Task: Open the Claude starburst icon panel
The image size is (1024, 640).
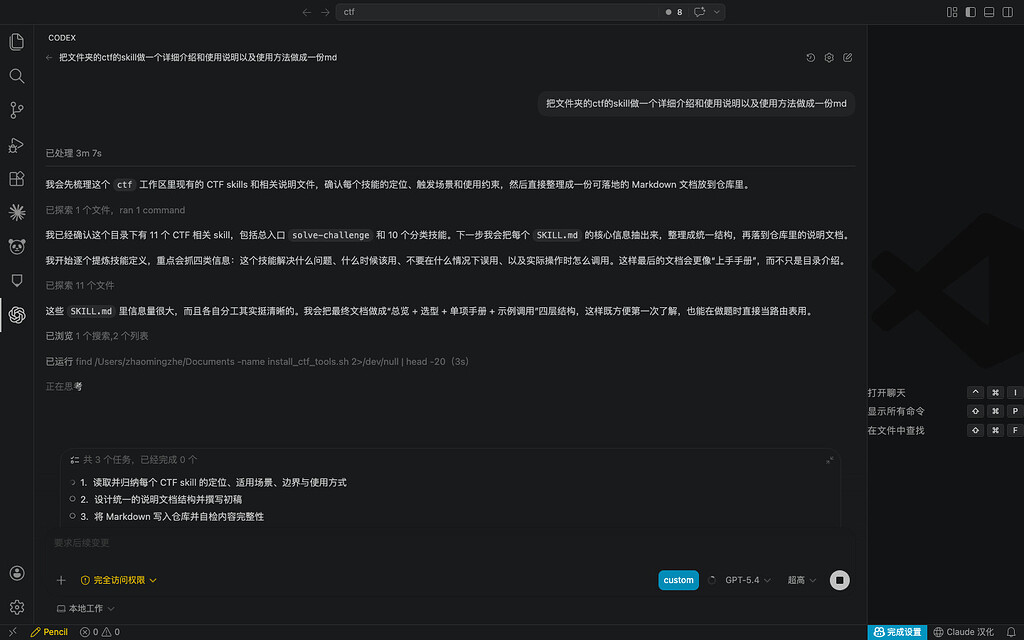Action: [17, 212]
